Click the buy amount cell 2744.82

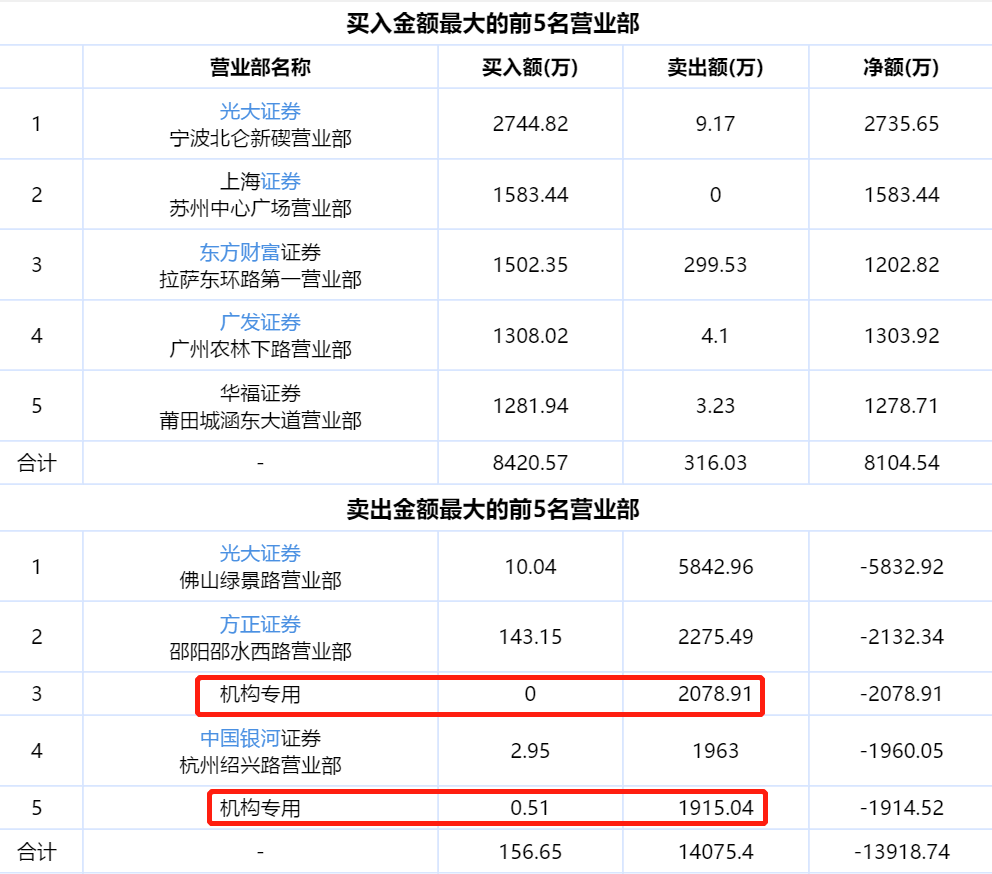coord(530,124)
